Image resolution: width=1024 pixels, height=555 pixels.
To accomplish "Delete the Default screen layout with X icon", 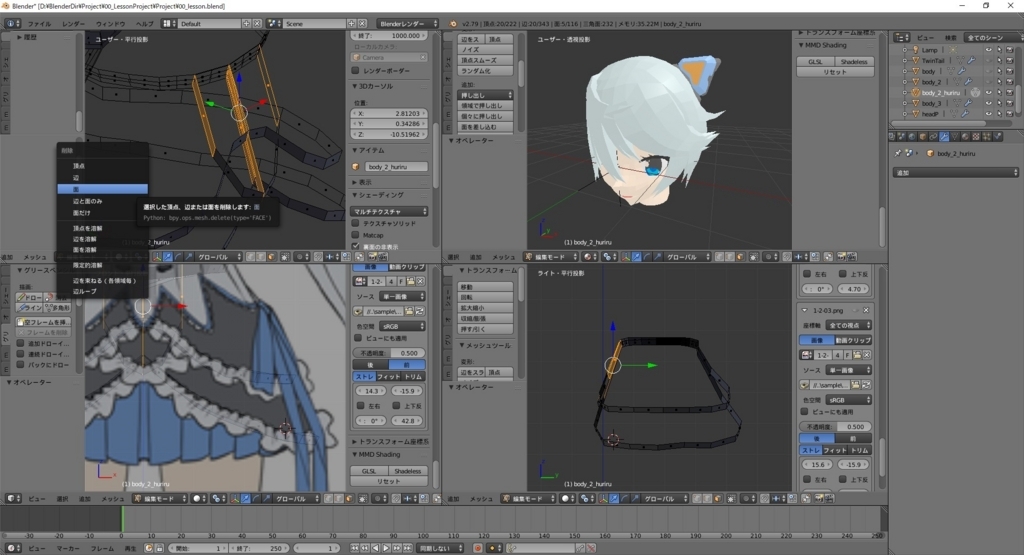I will pos(257,24).
